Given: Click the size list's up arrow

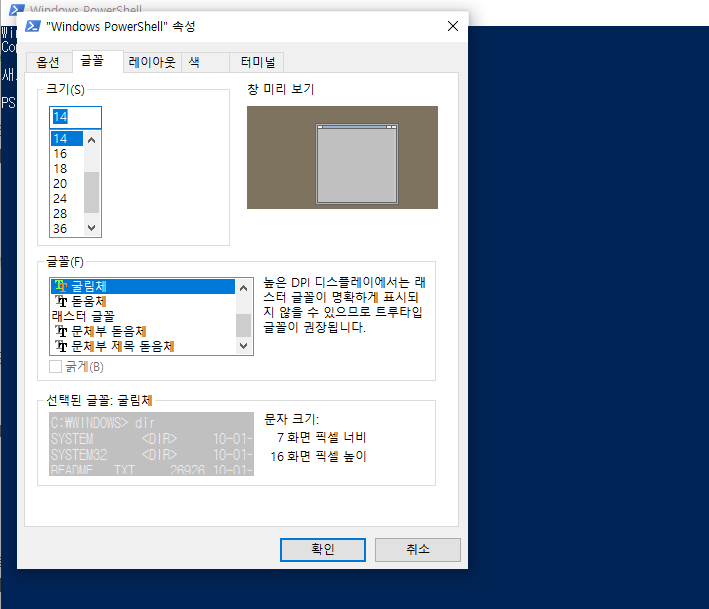Looking at the screenshot, I should tap(92, 140).
